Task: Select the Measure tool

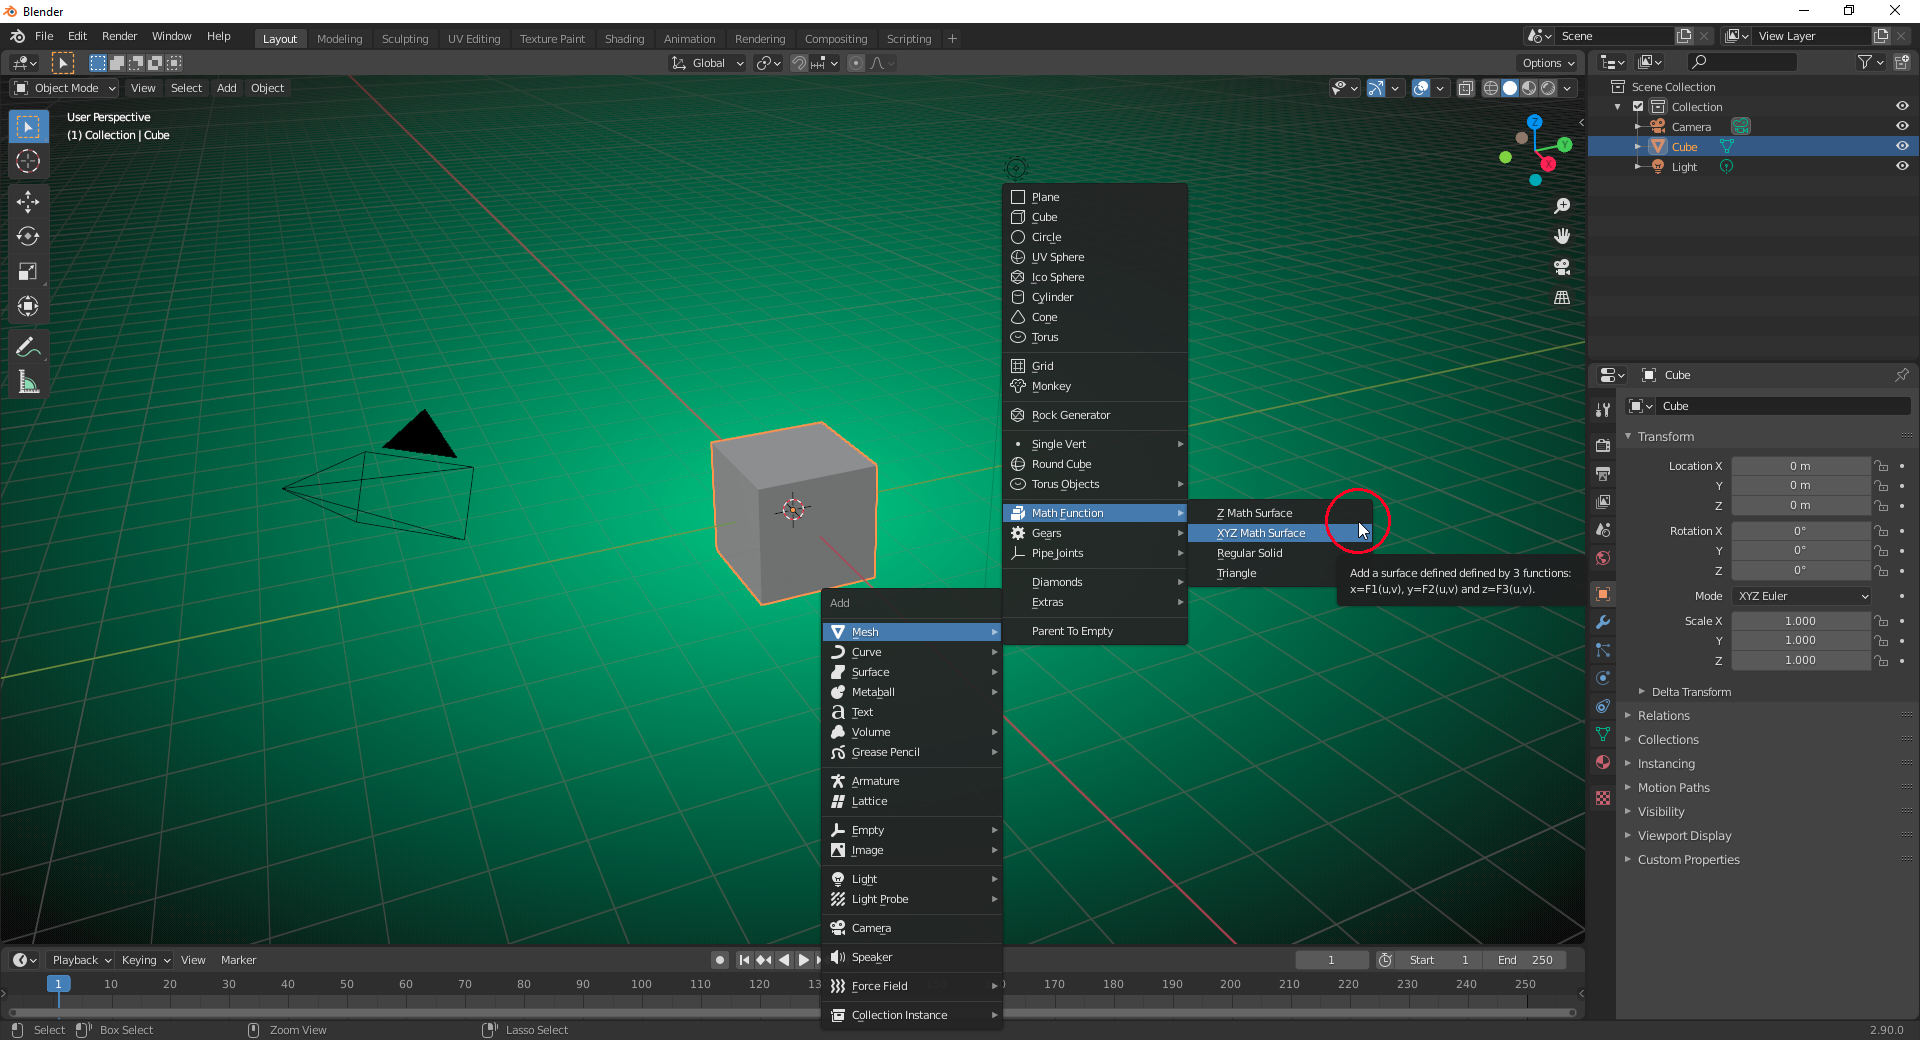Action: (28, 381)
